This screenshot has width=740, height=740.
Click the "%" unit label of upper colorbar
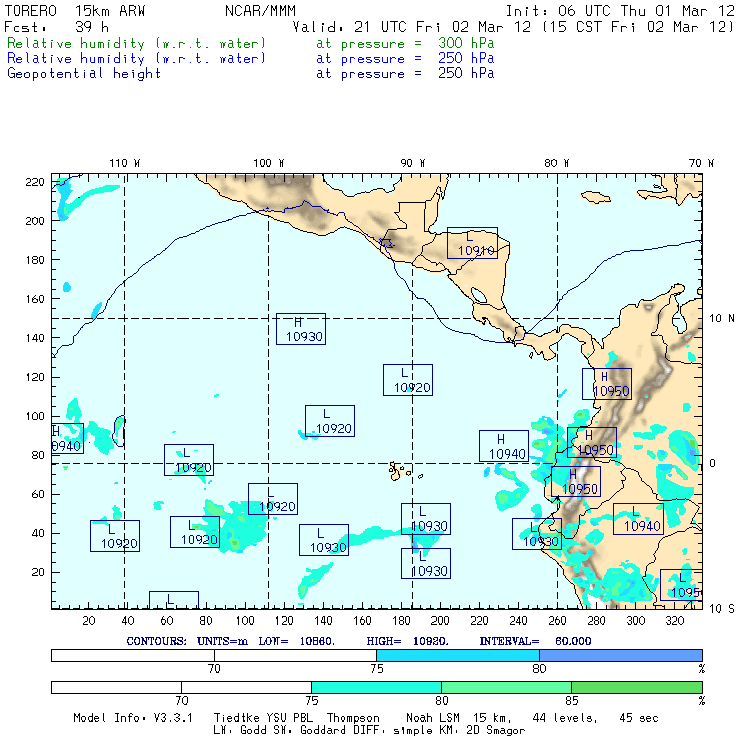701,668
